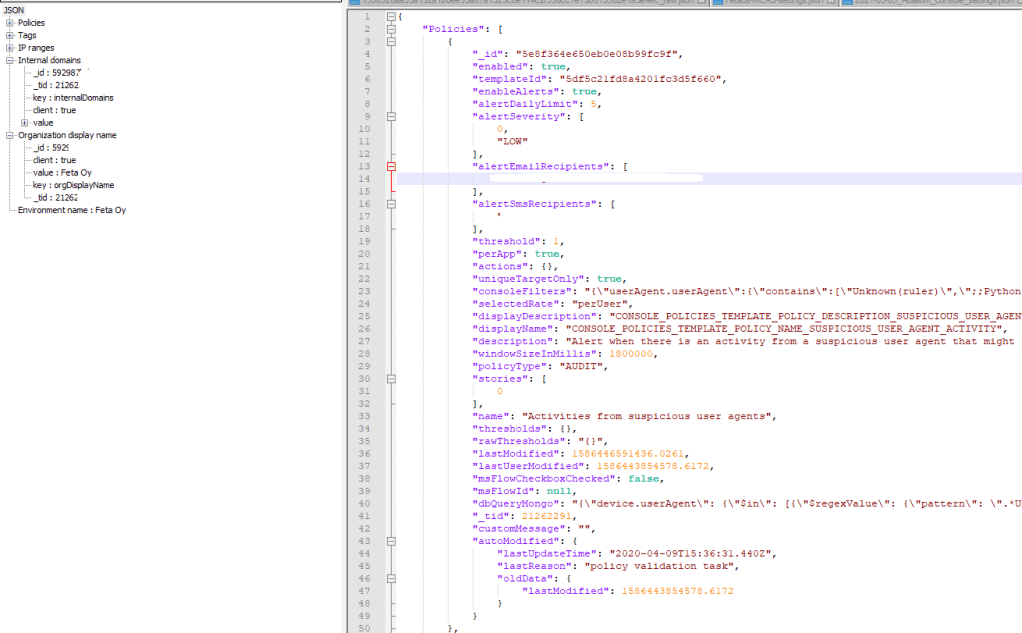Screen dimensions: 1022x633
Task: Fold the "Policies" array on line 2
Action: (x=391, y=29)
